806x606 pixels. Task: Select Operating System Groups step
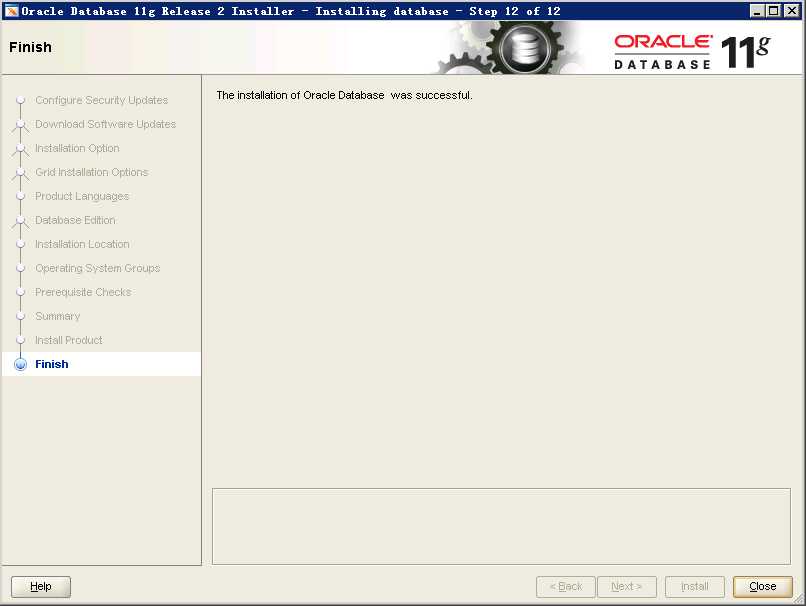click(x=98, y=268)
